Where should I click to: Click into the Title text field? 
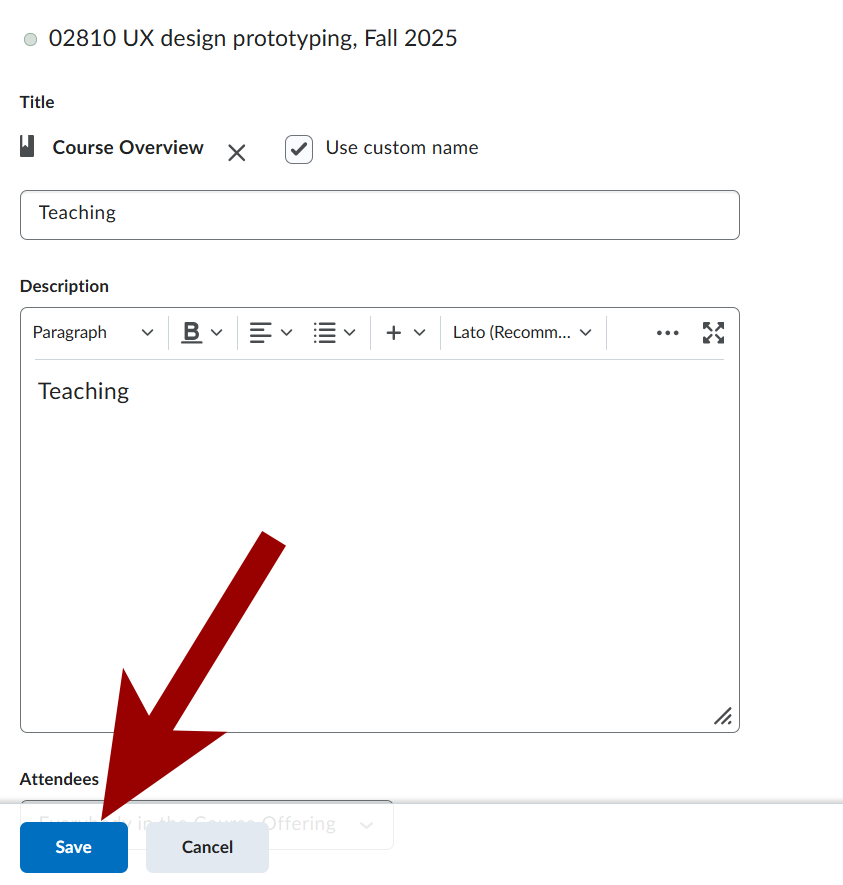[380, 215]
